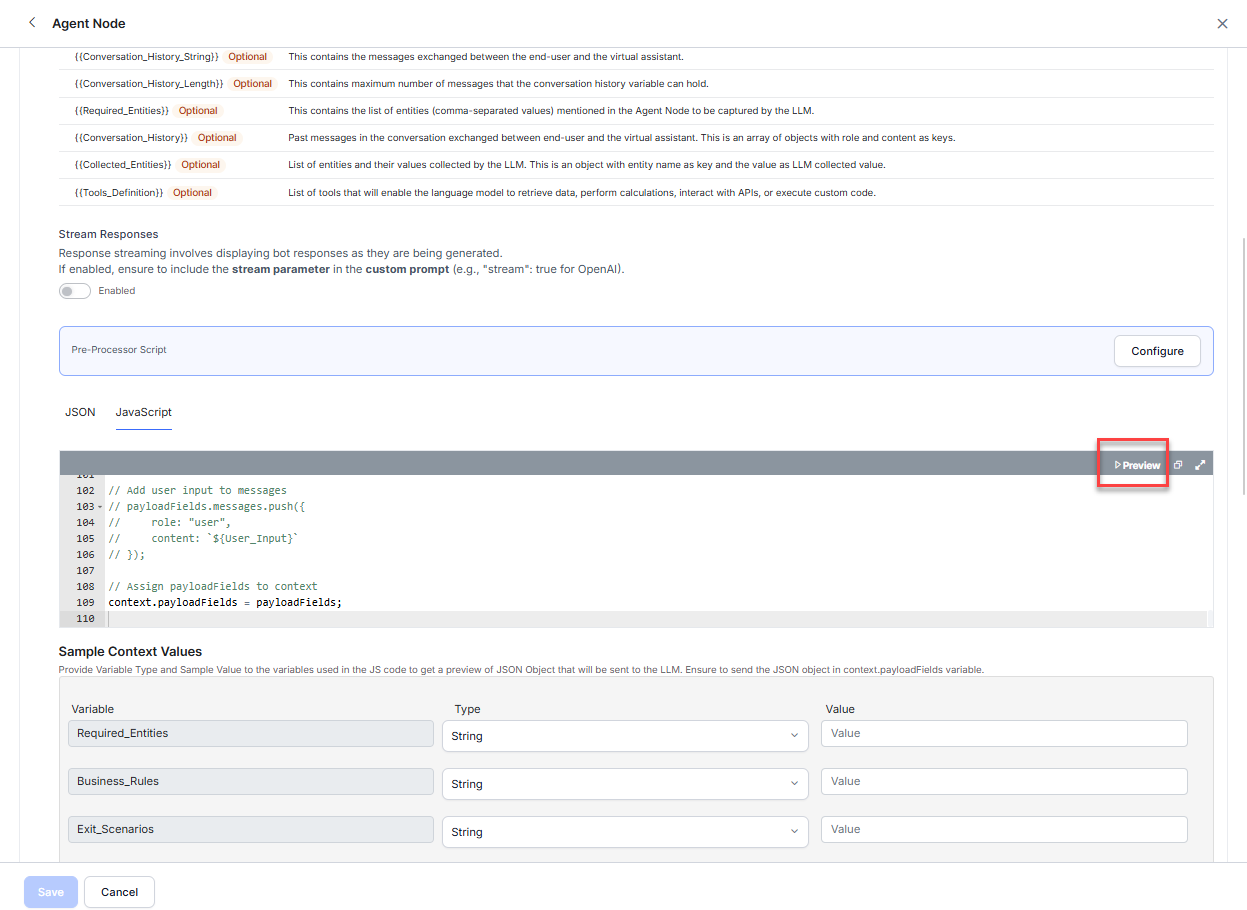Click the Value field for Business_Rules
Viewport: 1247px width, 910px height.
pos(1003,781)
